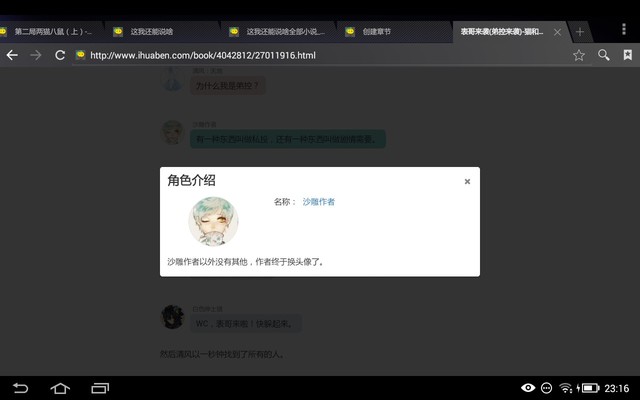Tap the eye icon in status bar

(528, 388)
